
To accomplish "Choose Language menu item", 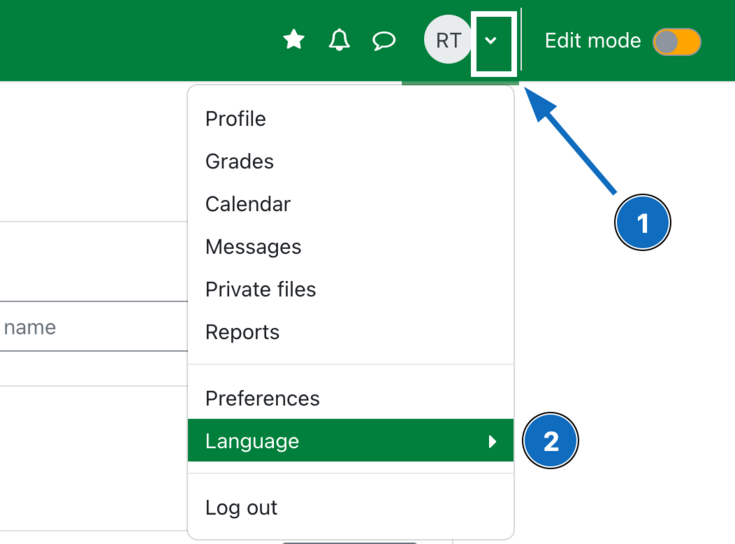I will point(351,440).
